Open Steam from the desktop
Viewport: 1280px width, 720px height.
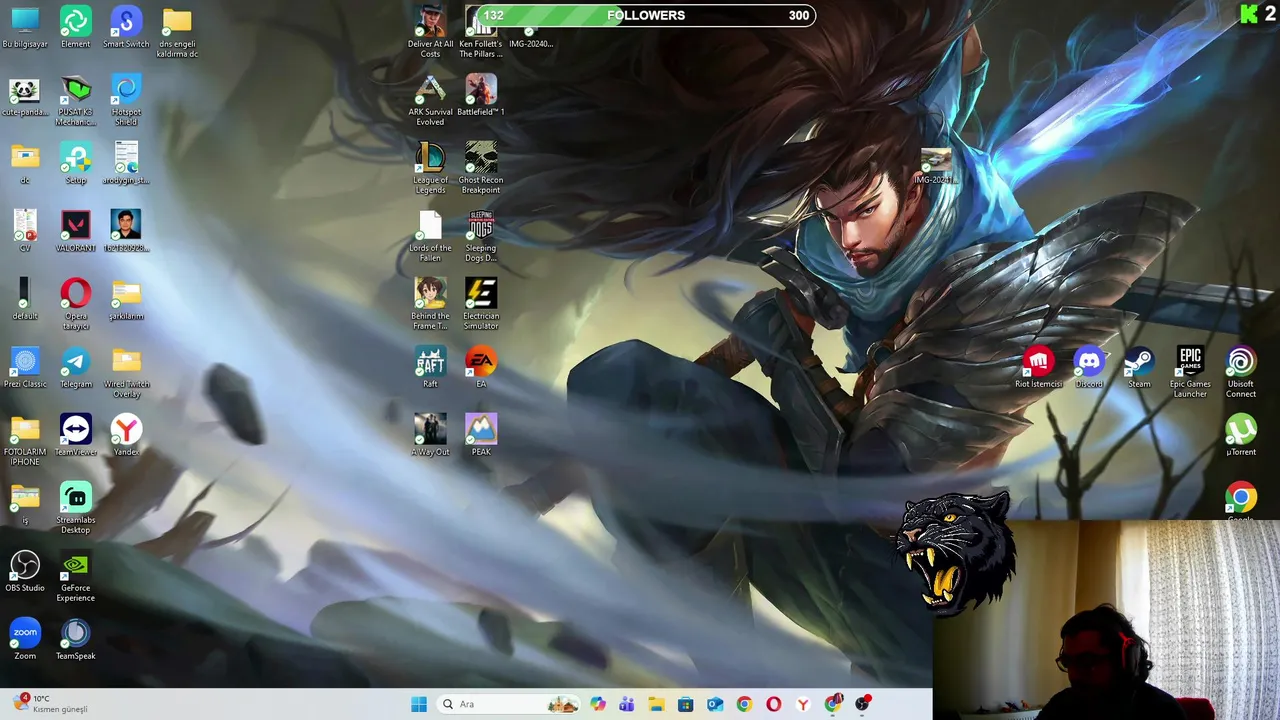point(1139,367)
